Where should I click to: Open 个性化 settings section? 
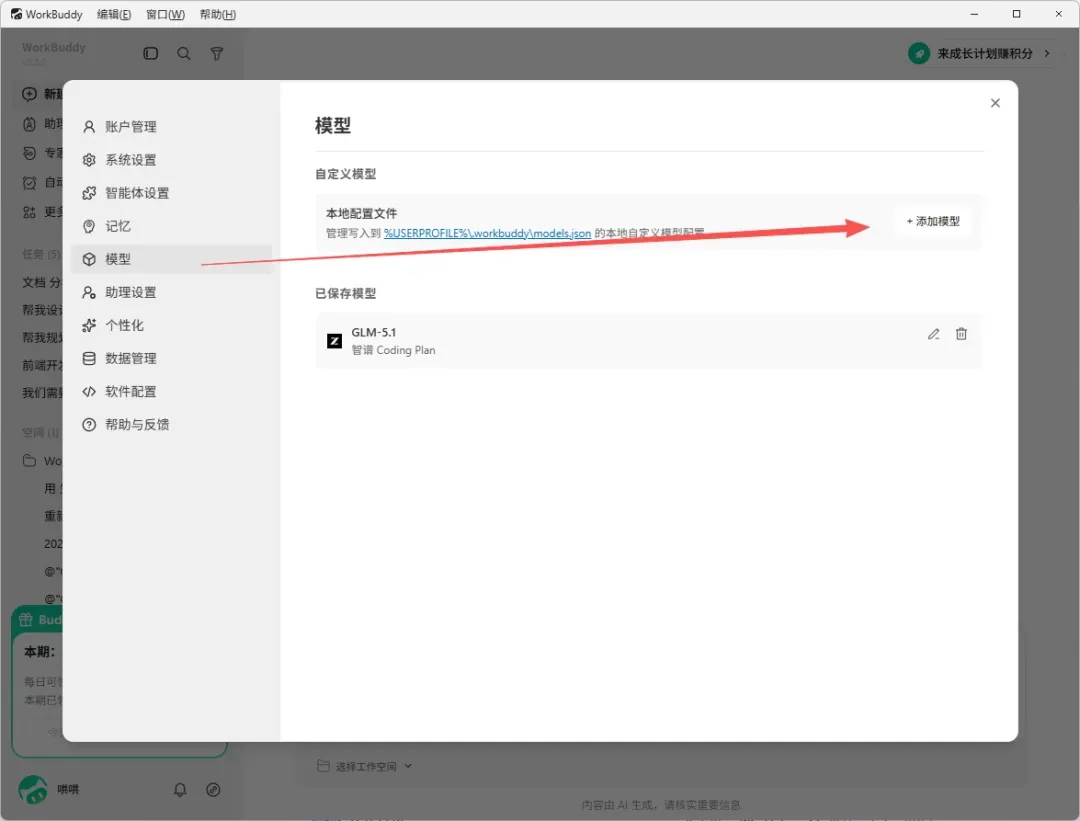171,325
